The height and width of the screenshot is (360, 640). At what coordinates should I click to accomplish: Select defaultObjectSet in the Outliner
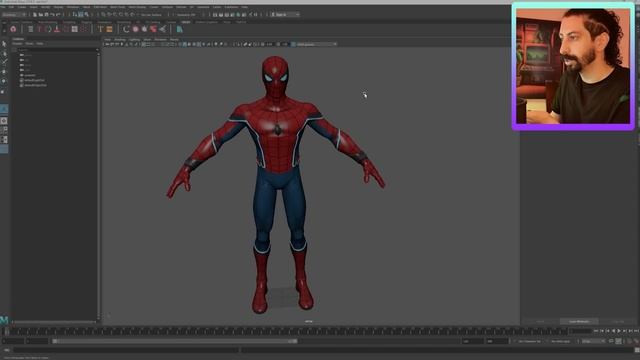(x=36, y=85)
